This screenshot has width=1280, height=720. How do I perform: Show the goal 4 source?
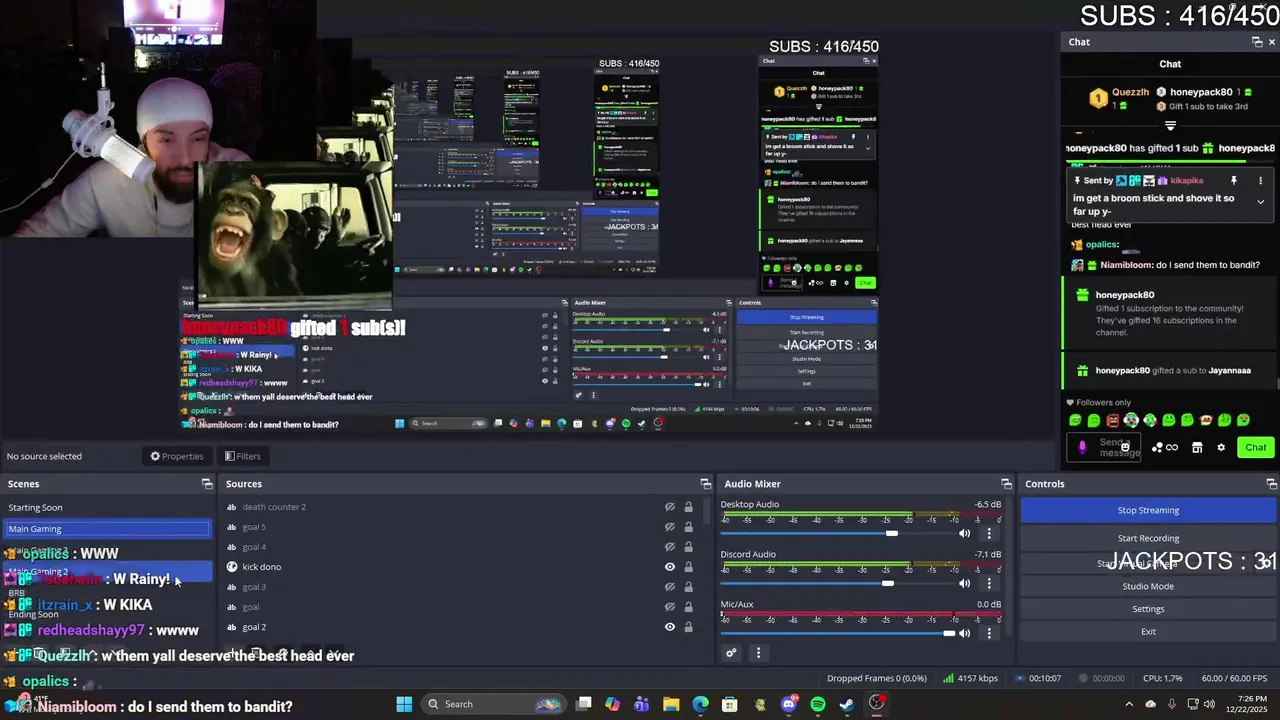tap(670, 547)
